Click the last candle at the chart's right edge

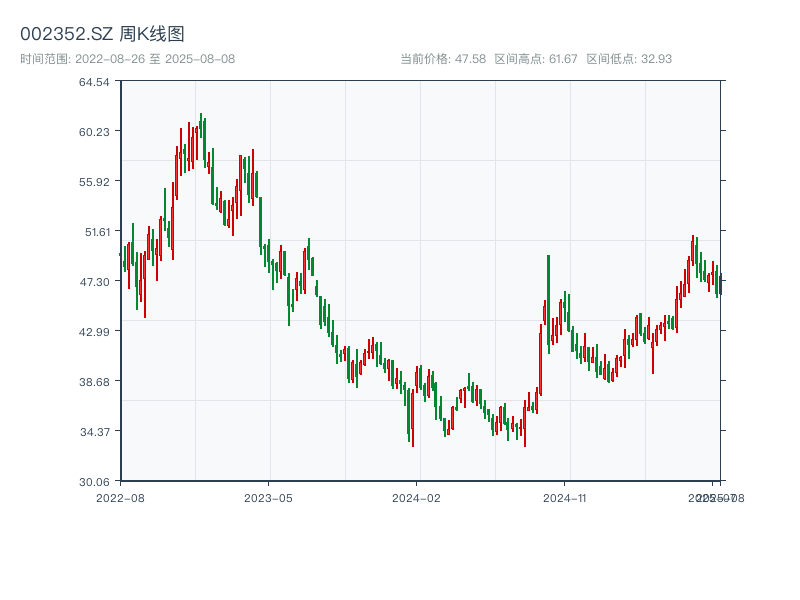point(719,284)
